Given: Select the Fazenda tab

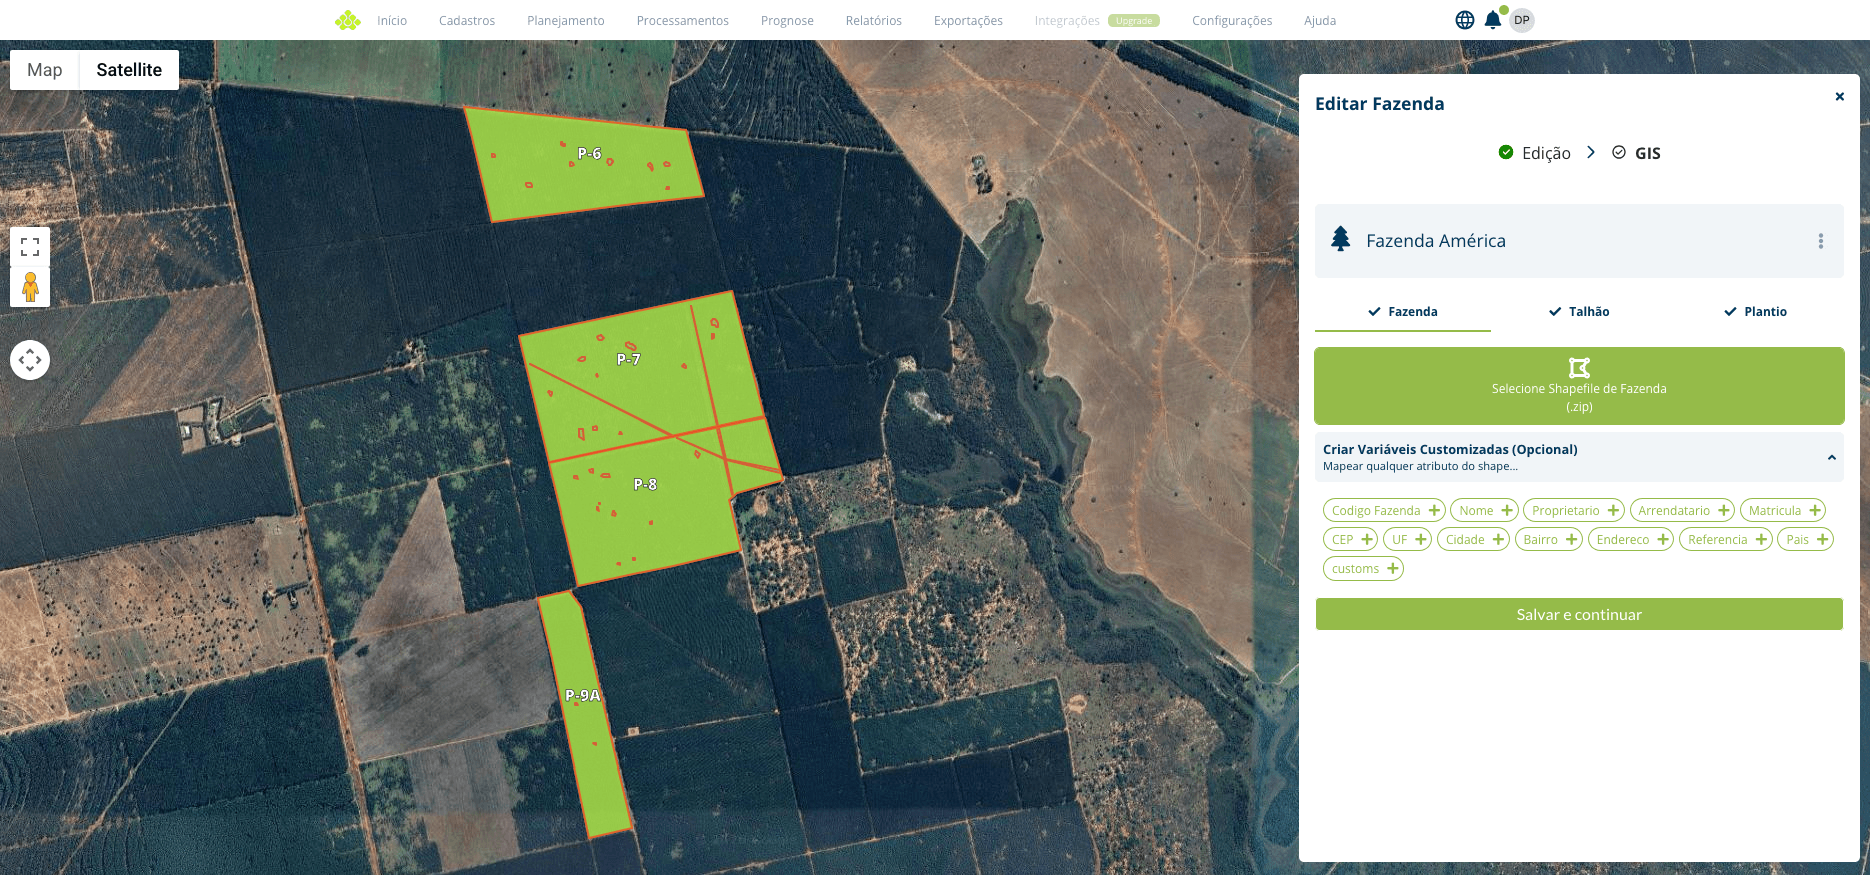Looking at the screenshot, I should pos(1403,311).
